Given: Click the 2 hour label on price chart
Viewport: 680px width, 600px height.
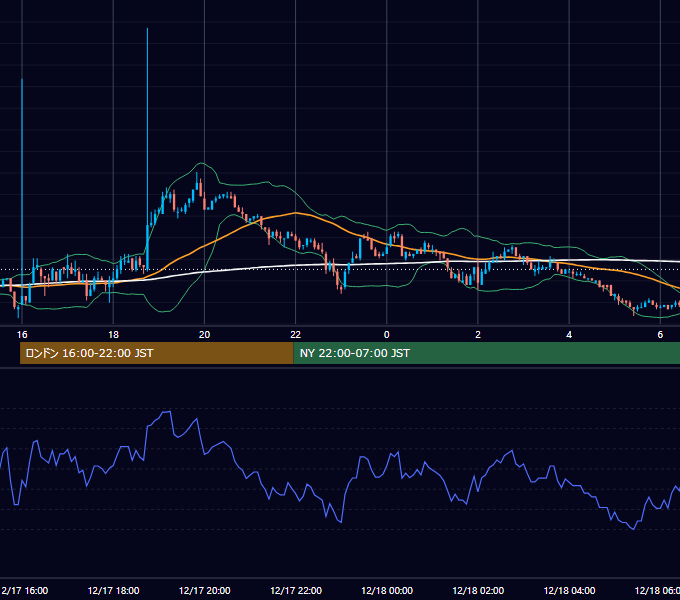Looking at the screenshot, I should [x=478, y=335].
